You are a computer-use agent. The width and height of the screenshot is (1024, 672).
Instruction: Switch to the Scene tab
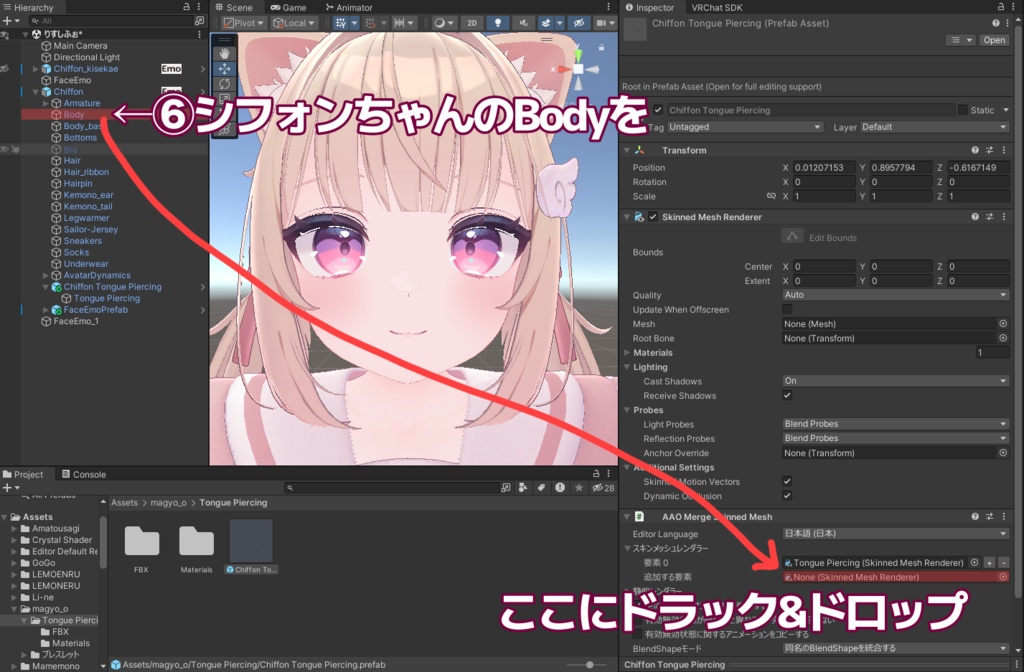tap(233, 7)
